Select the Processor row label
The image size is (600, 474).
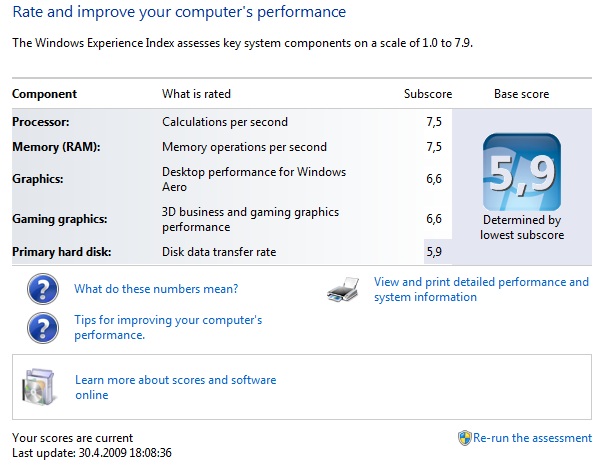pyautogui.click(x=41, y=122)
